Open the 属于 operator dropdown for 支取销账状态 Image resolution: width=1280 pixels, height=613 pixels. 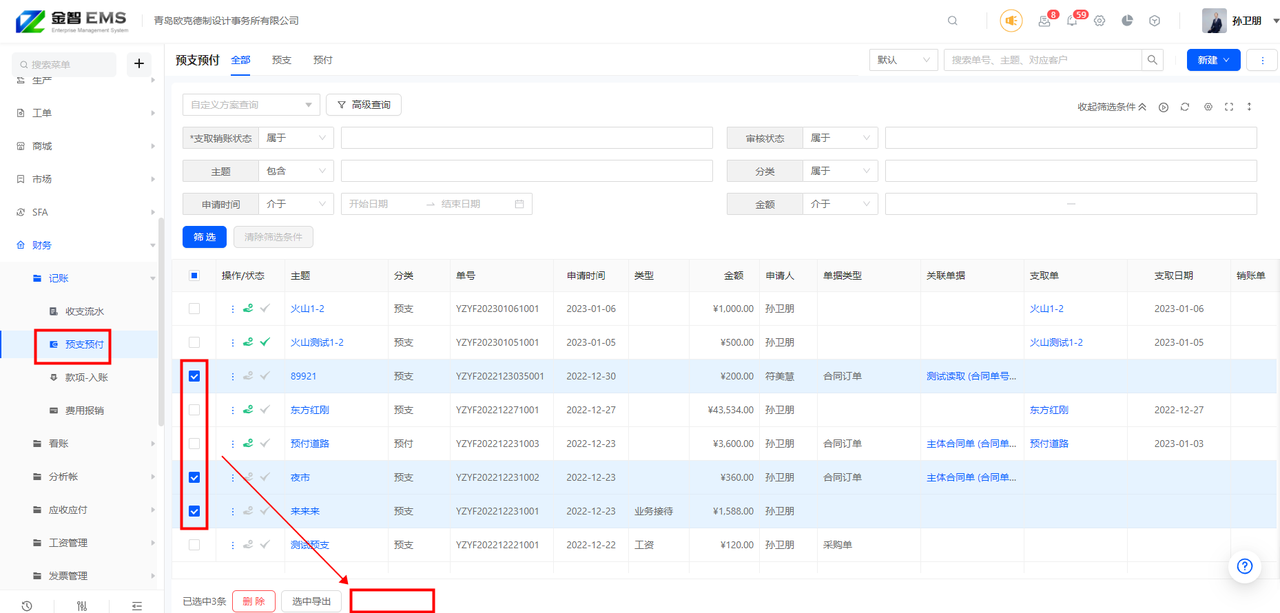tap(296, 138)
